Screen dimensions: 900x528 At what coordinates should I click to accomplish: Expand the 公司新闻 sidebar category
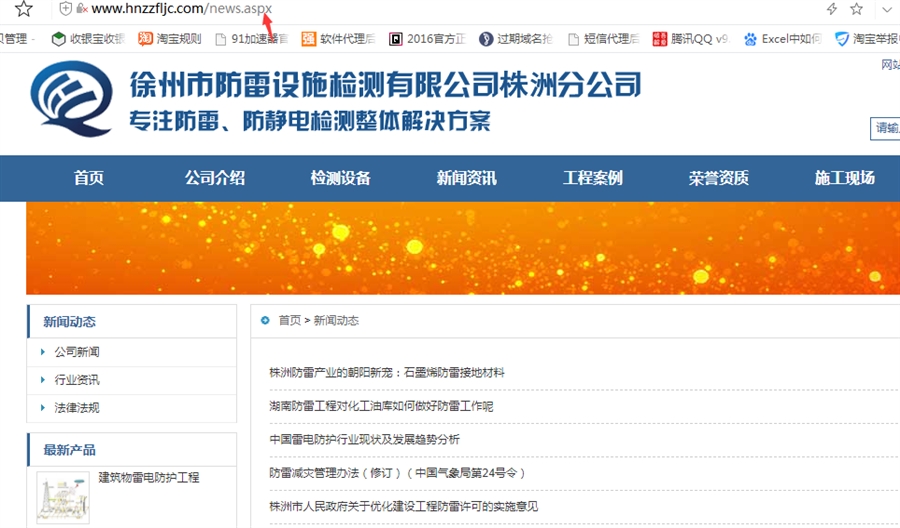[x=77, y=352]
